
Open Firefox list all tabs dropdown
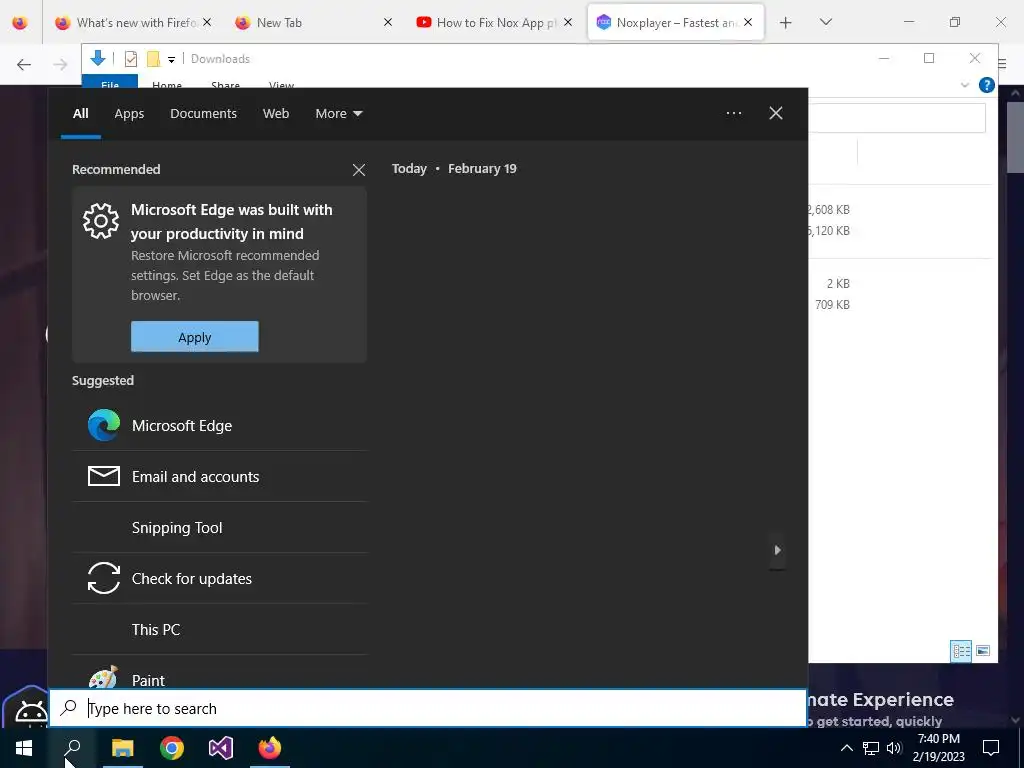[825, 22]
